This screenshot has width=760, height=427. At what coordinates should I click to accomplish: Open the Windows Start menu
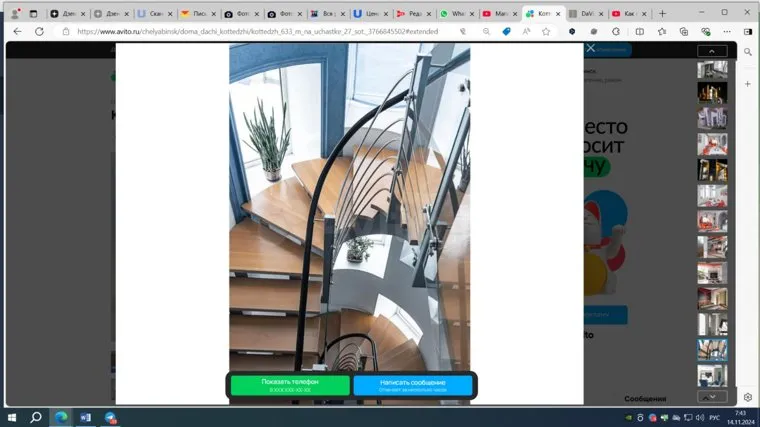coord(11,417)
